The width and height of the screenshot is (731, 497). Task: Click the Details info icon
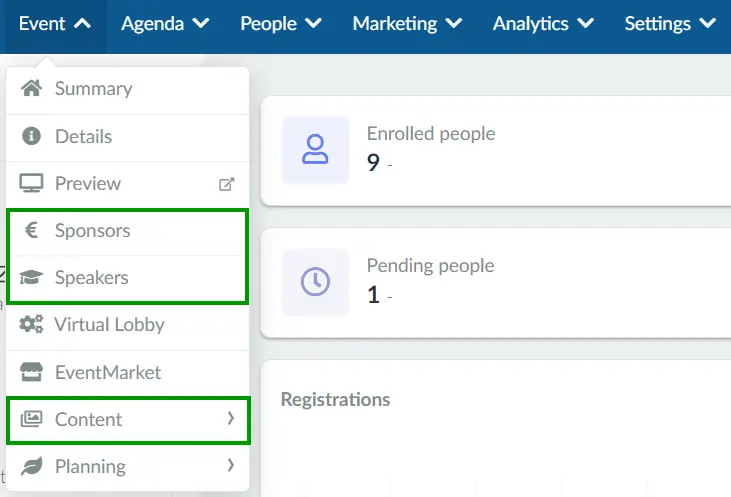(31, 136)
